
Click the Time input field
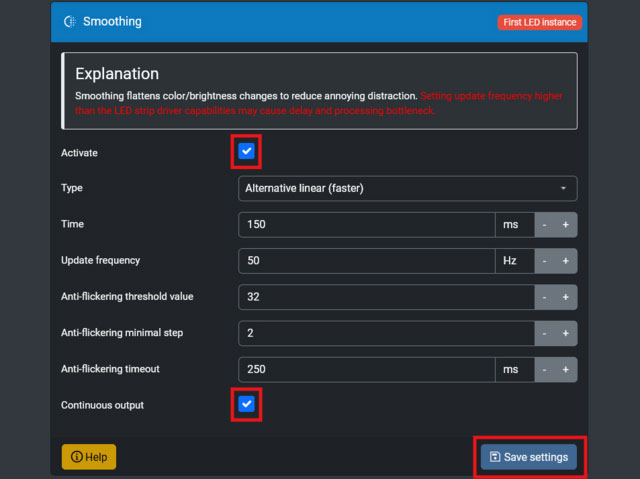click(366, 225)
